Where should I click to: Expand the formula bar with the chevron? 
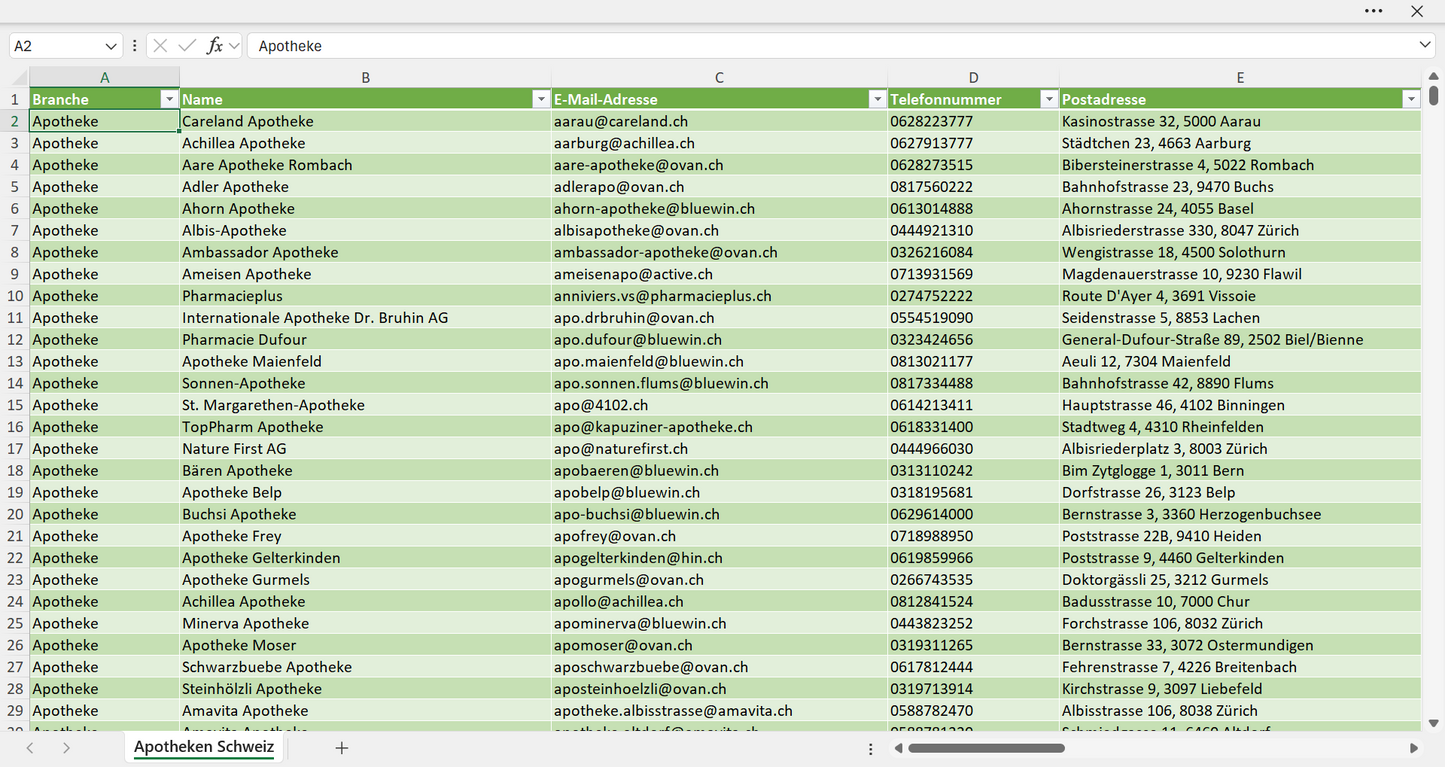coord(1424,46)
